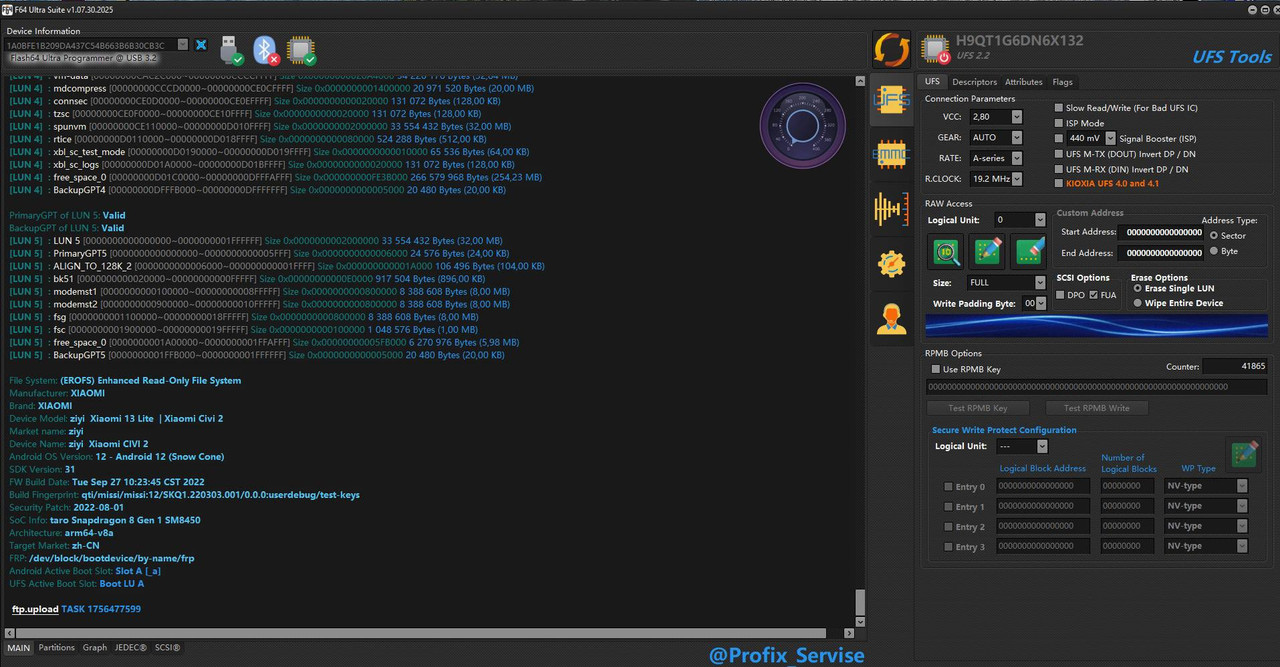The width and height of the screenshot is (1280, 667).
Task: Switch to the JEDEC® bottom tab
Action: coord(131,648)
